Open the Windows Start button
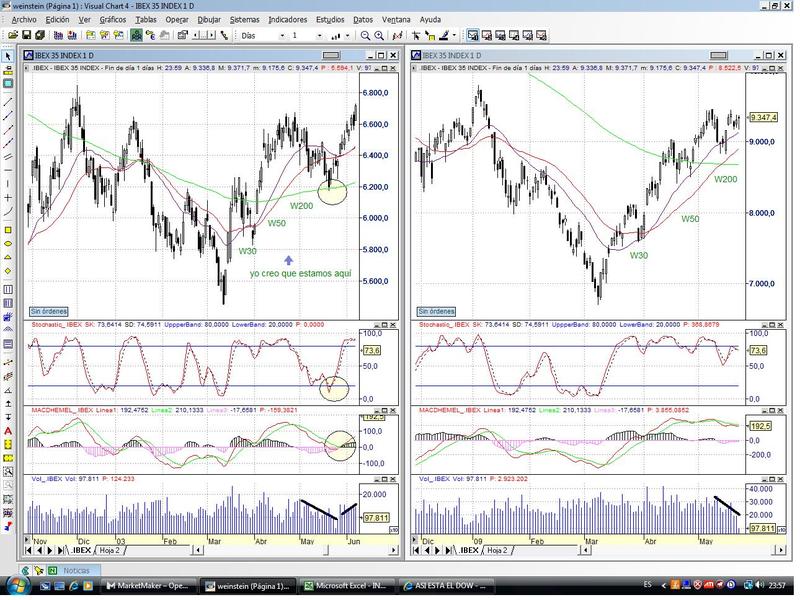 tap(15, 585)
